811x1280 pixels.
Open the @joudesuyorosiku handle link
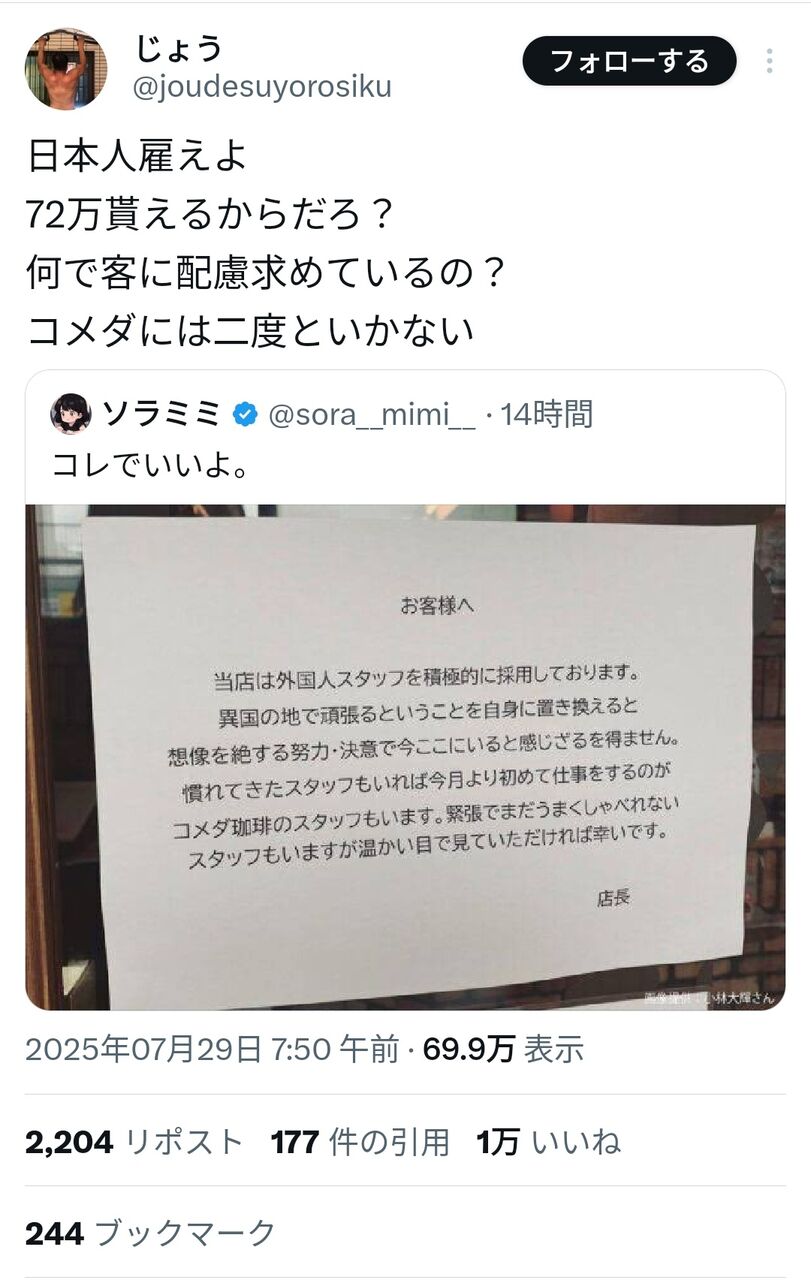coord(262,87)
